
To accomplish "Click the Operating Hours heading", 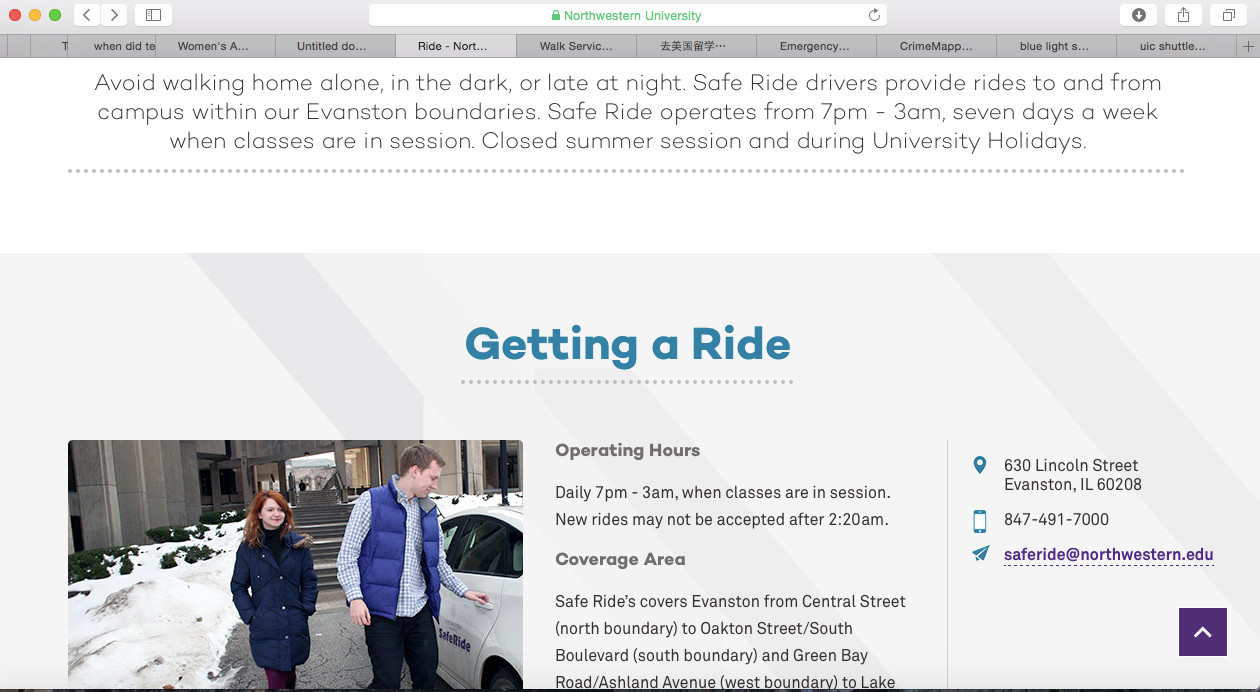I will [x=628, y=450].
